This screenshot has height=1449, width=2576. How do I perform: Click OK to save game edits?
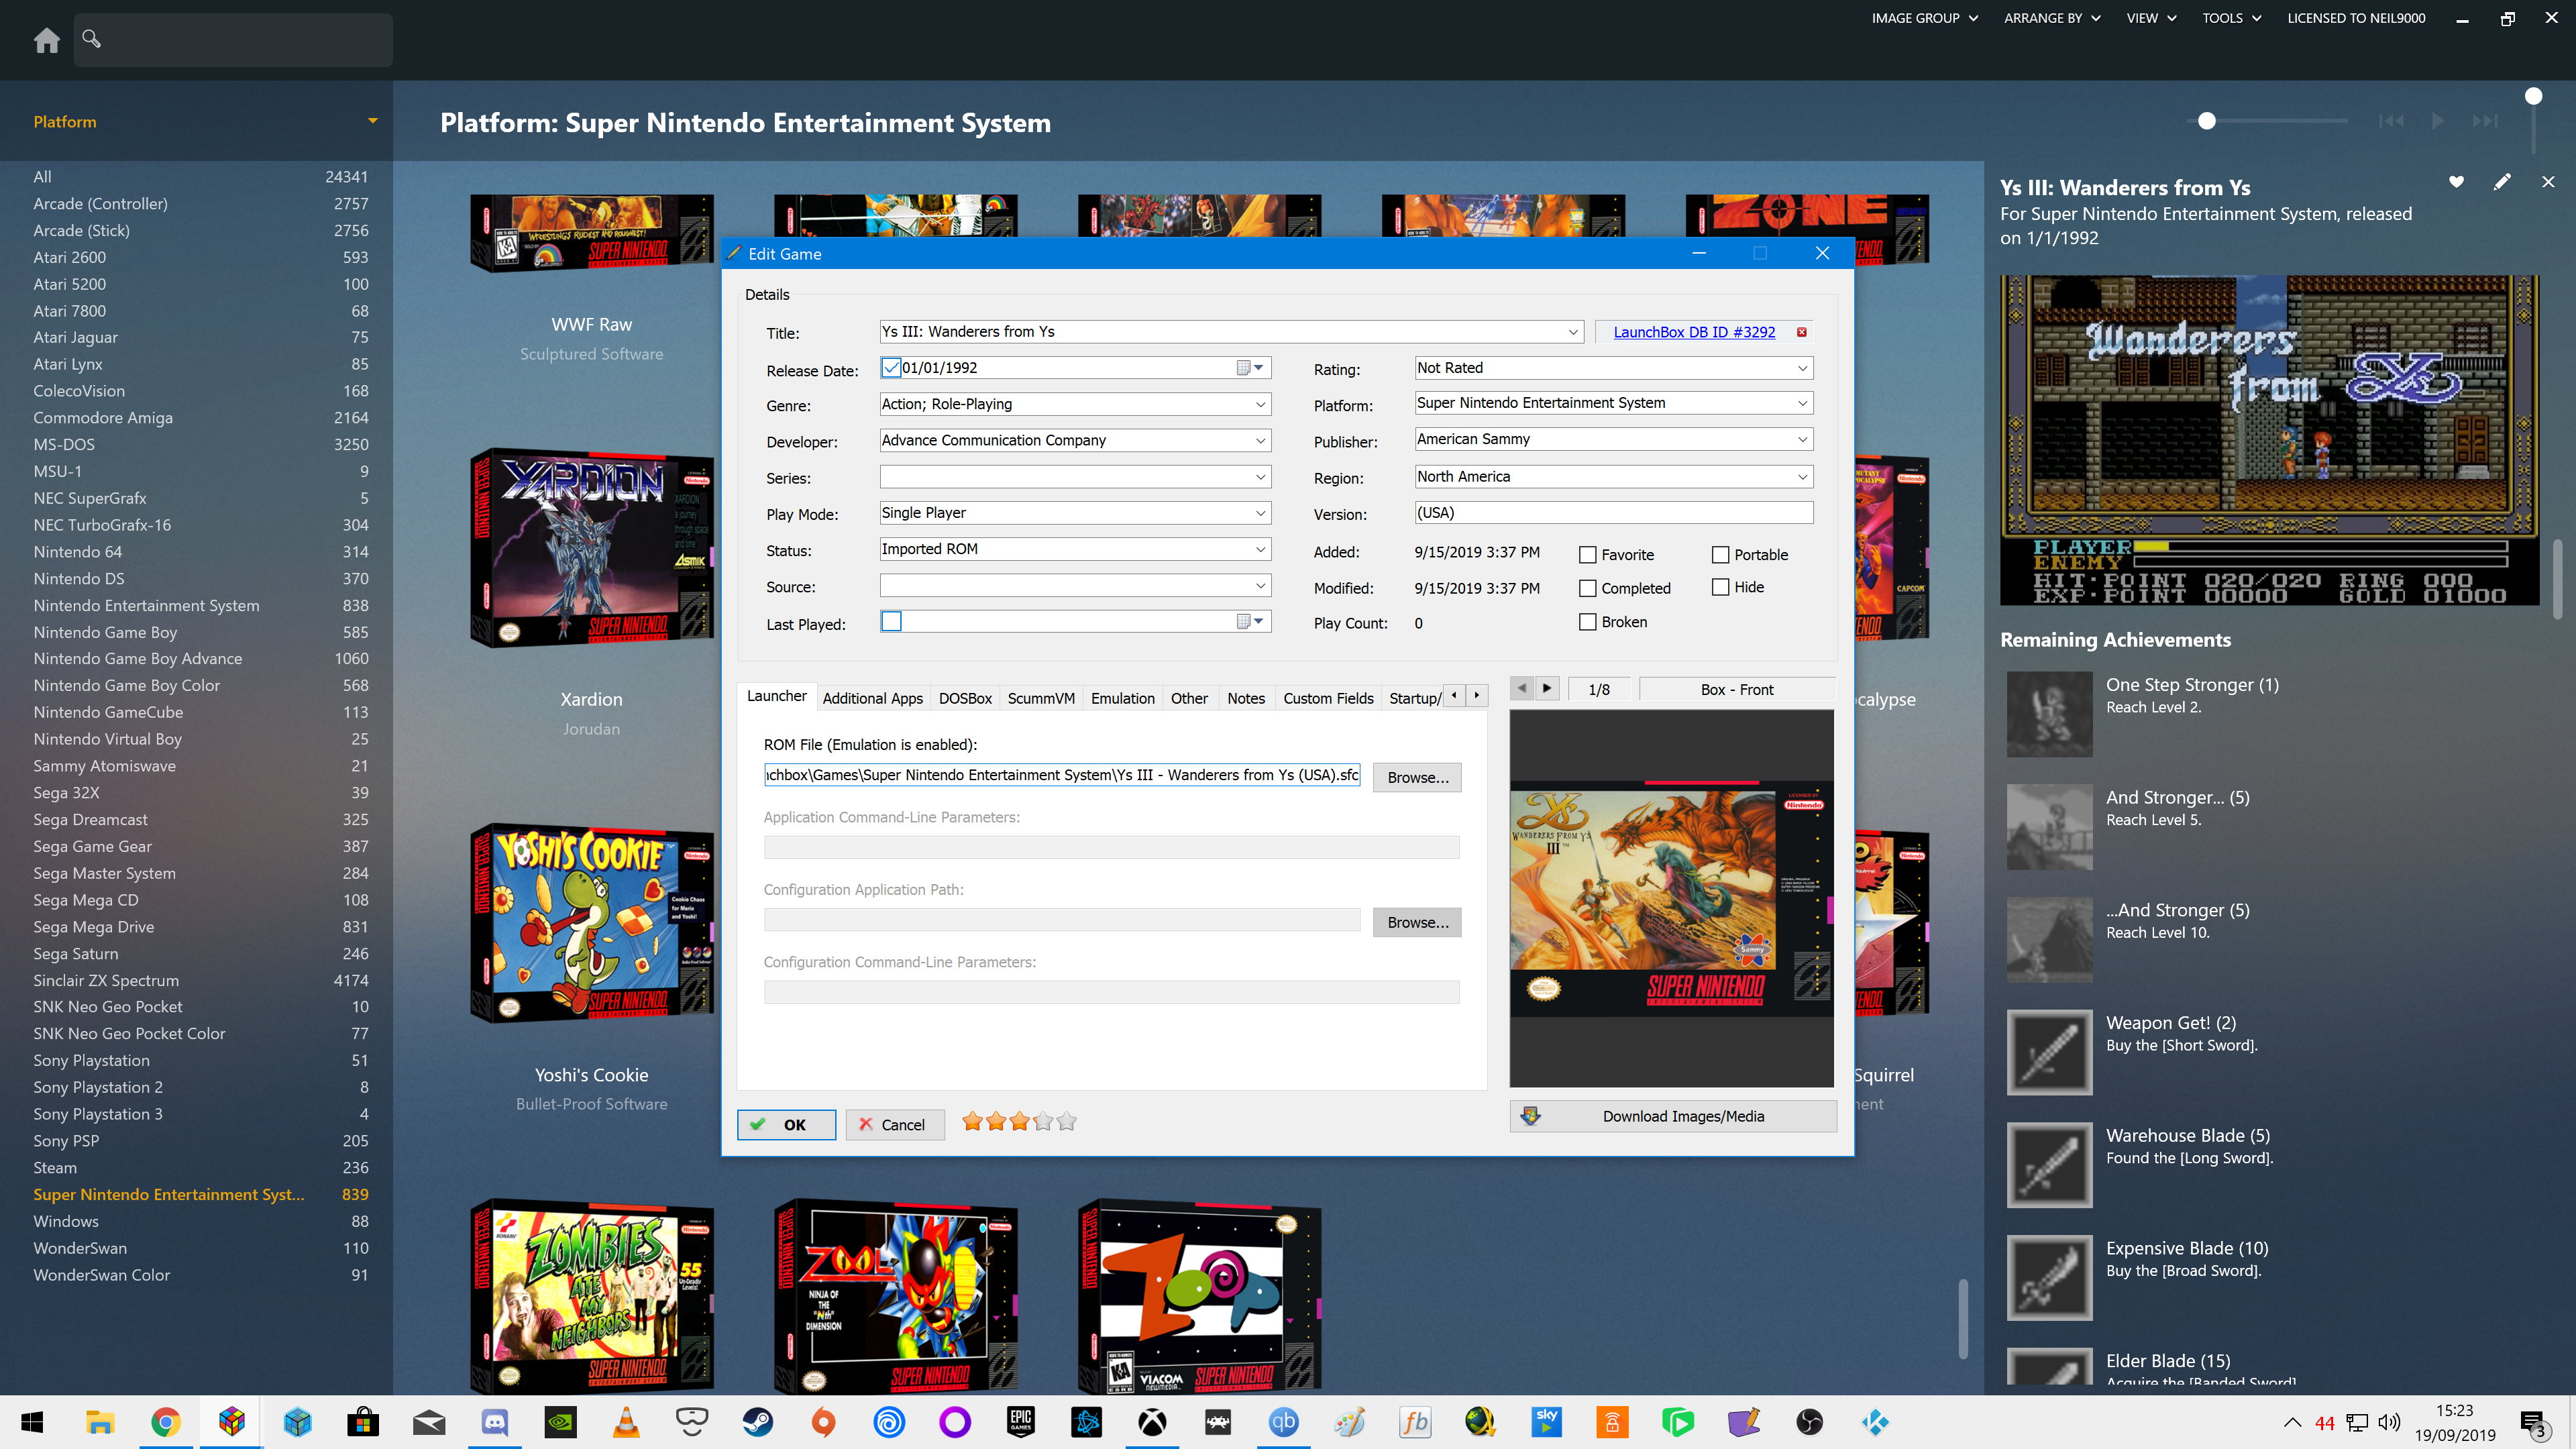[786, 1125]
